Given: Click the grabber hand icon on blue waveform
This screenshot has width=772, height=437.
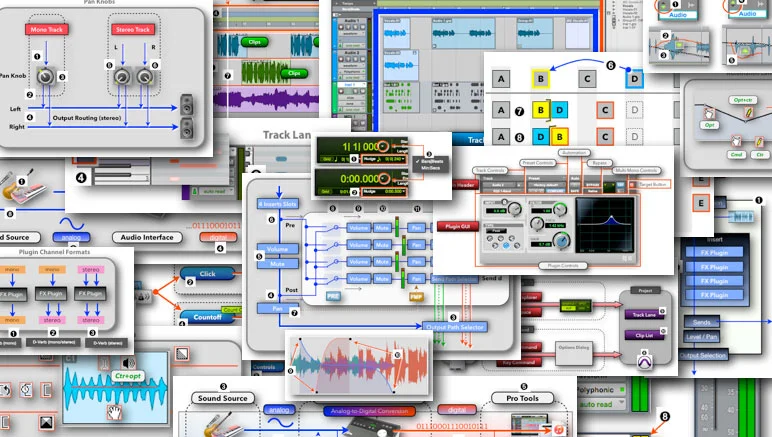Looking at the screenshot, I should pos(114,412).
